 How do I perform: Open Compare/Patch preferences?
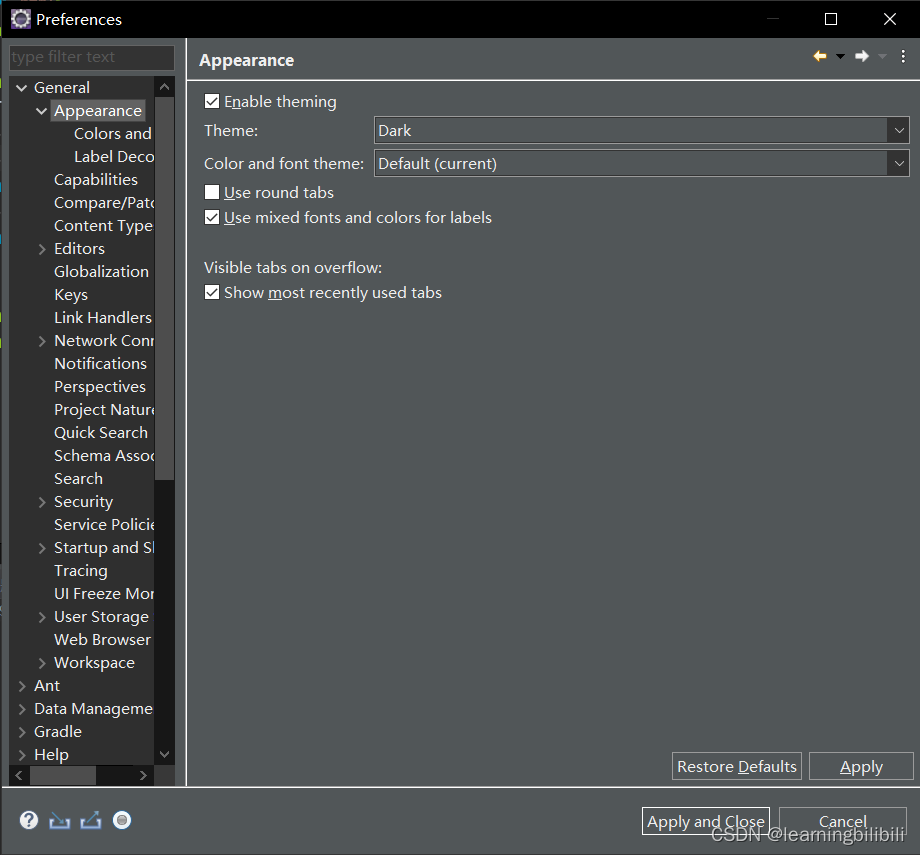point(104,202)
